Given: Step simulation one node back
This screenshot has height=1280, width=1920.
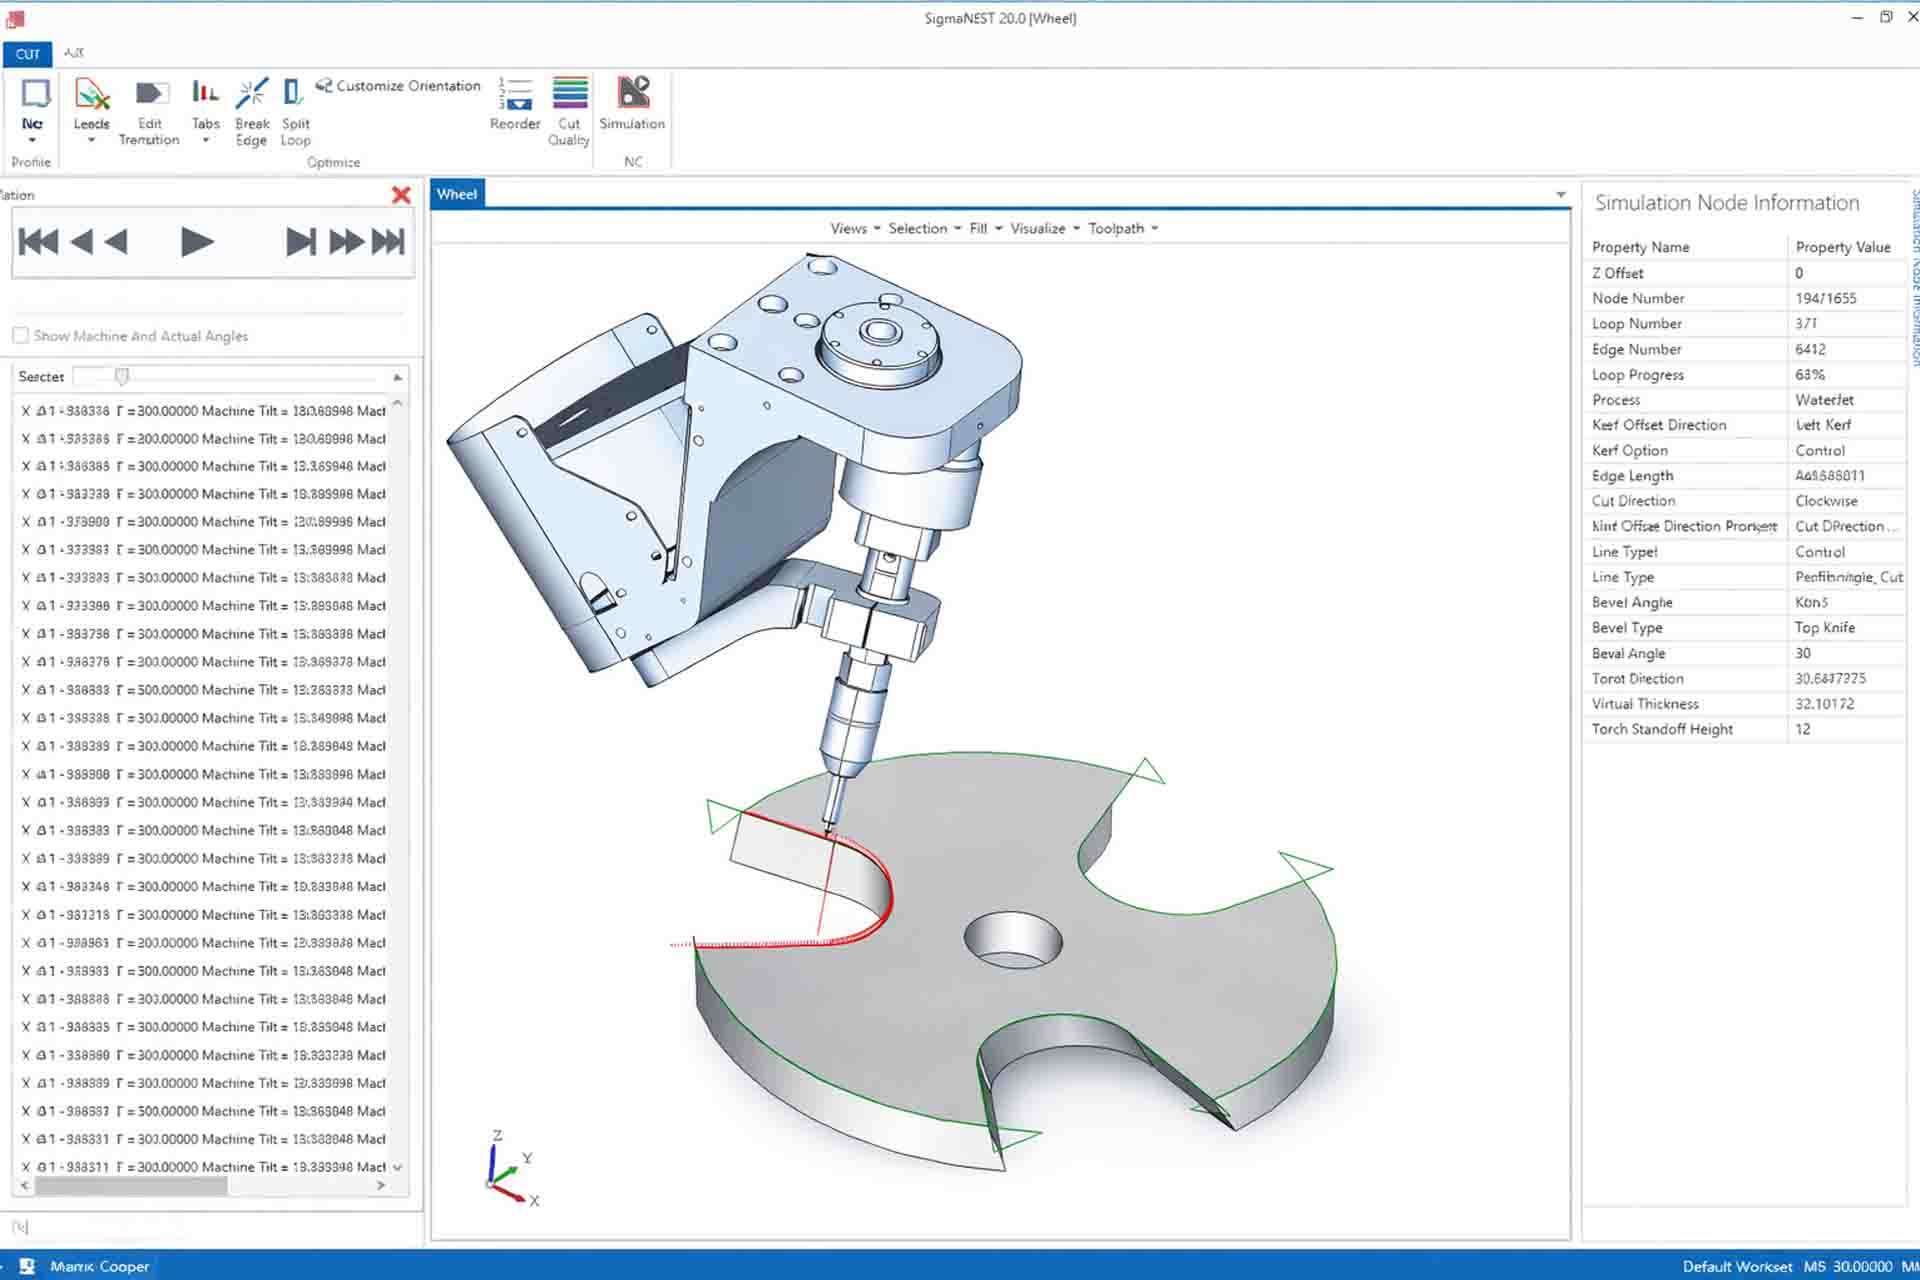Looking at the screenshot, I should coord(116,241).
